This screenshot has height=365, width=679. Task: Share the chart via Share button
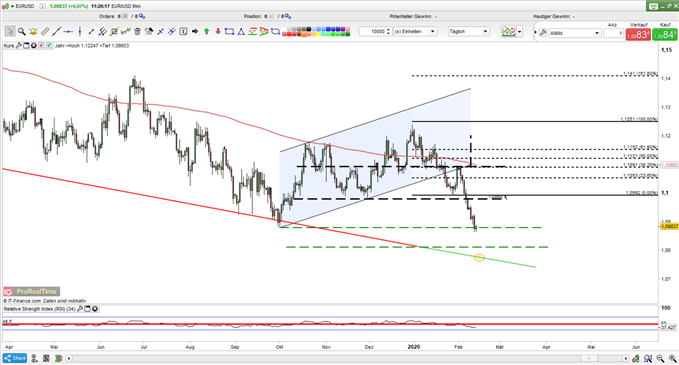[15, 358]
